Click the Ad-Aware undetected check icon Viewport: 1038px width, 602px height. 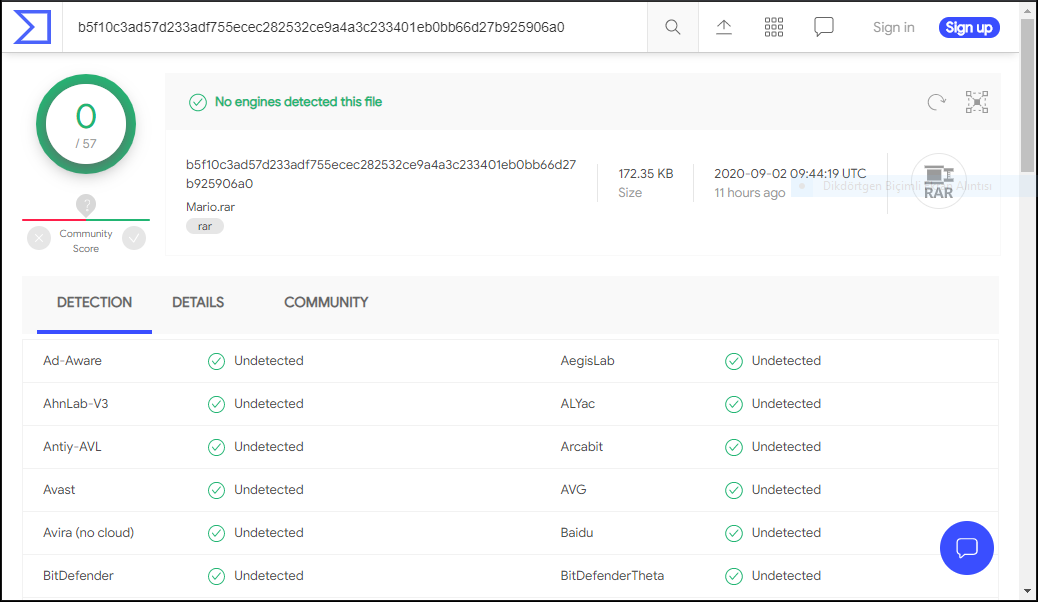(x=216, y=361)
